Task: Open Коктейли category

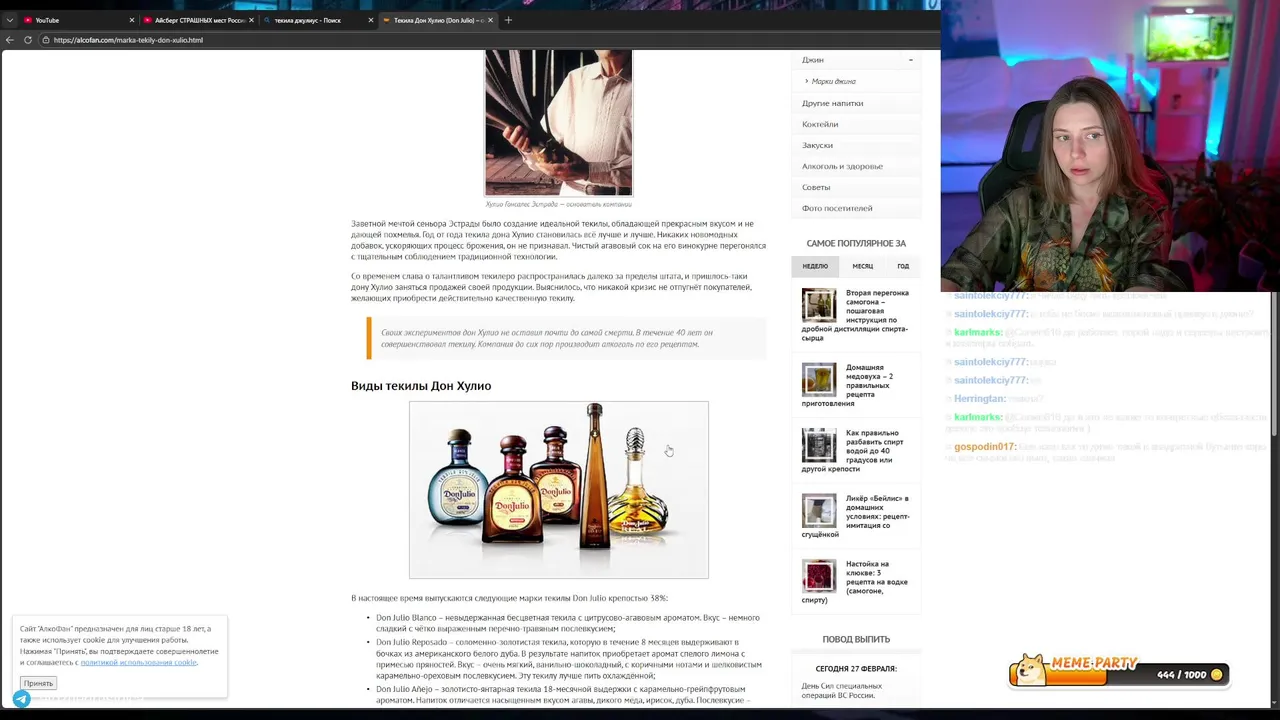Action: [820, 124]
